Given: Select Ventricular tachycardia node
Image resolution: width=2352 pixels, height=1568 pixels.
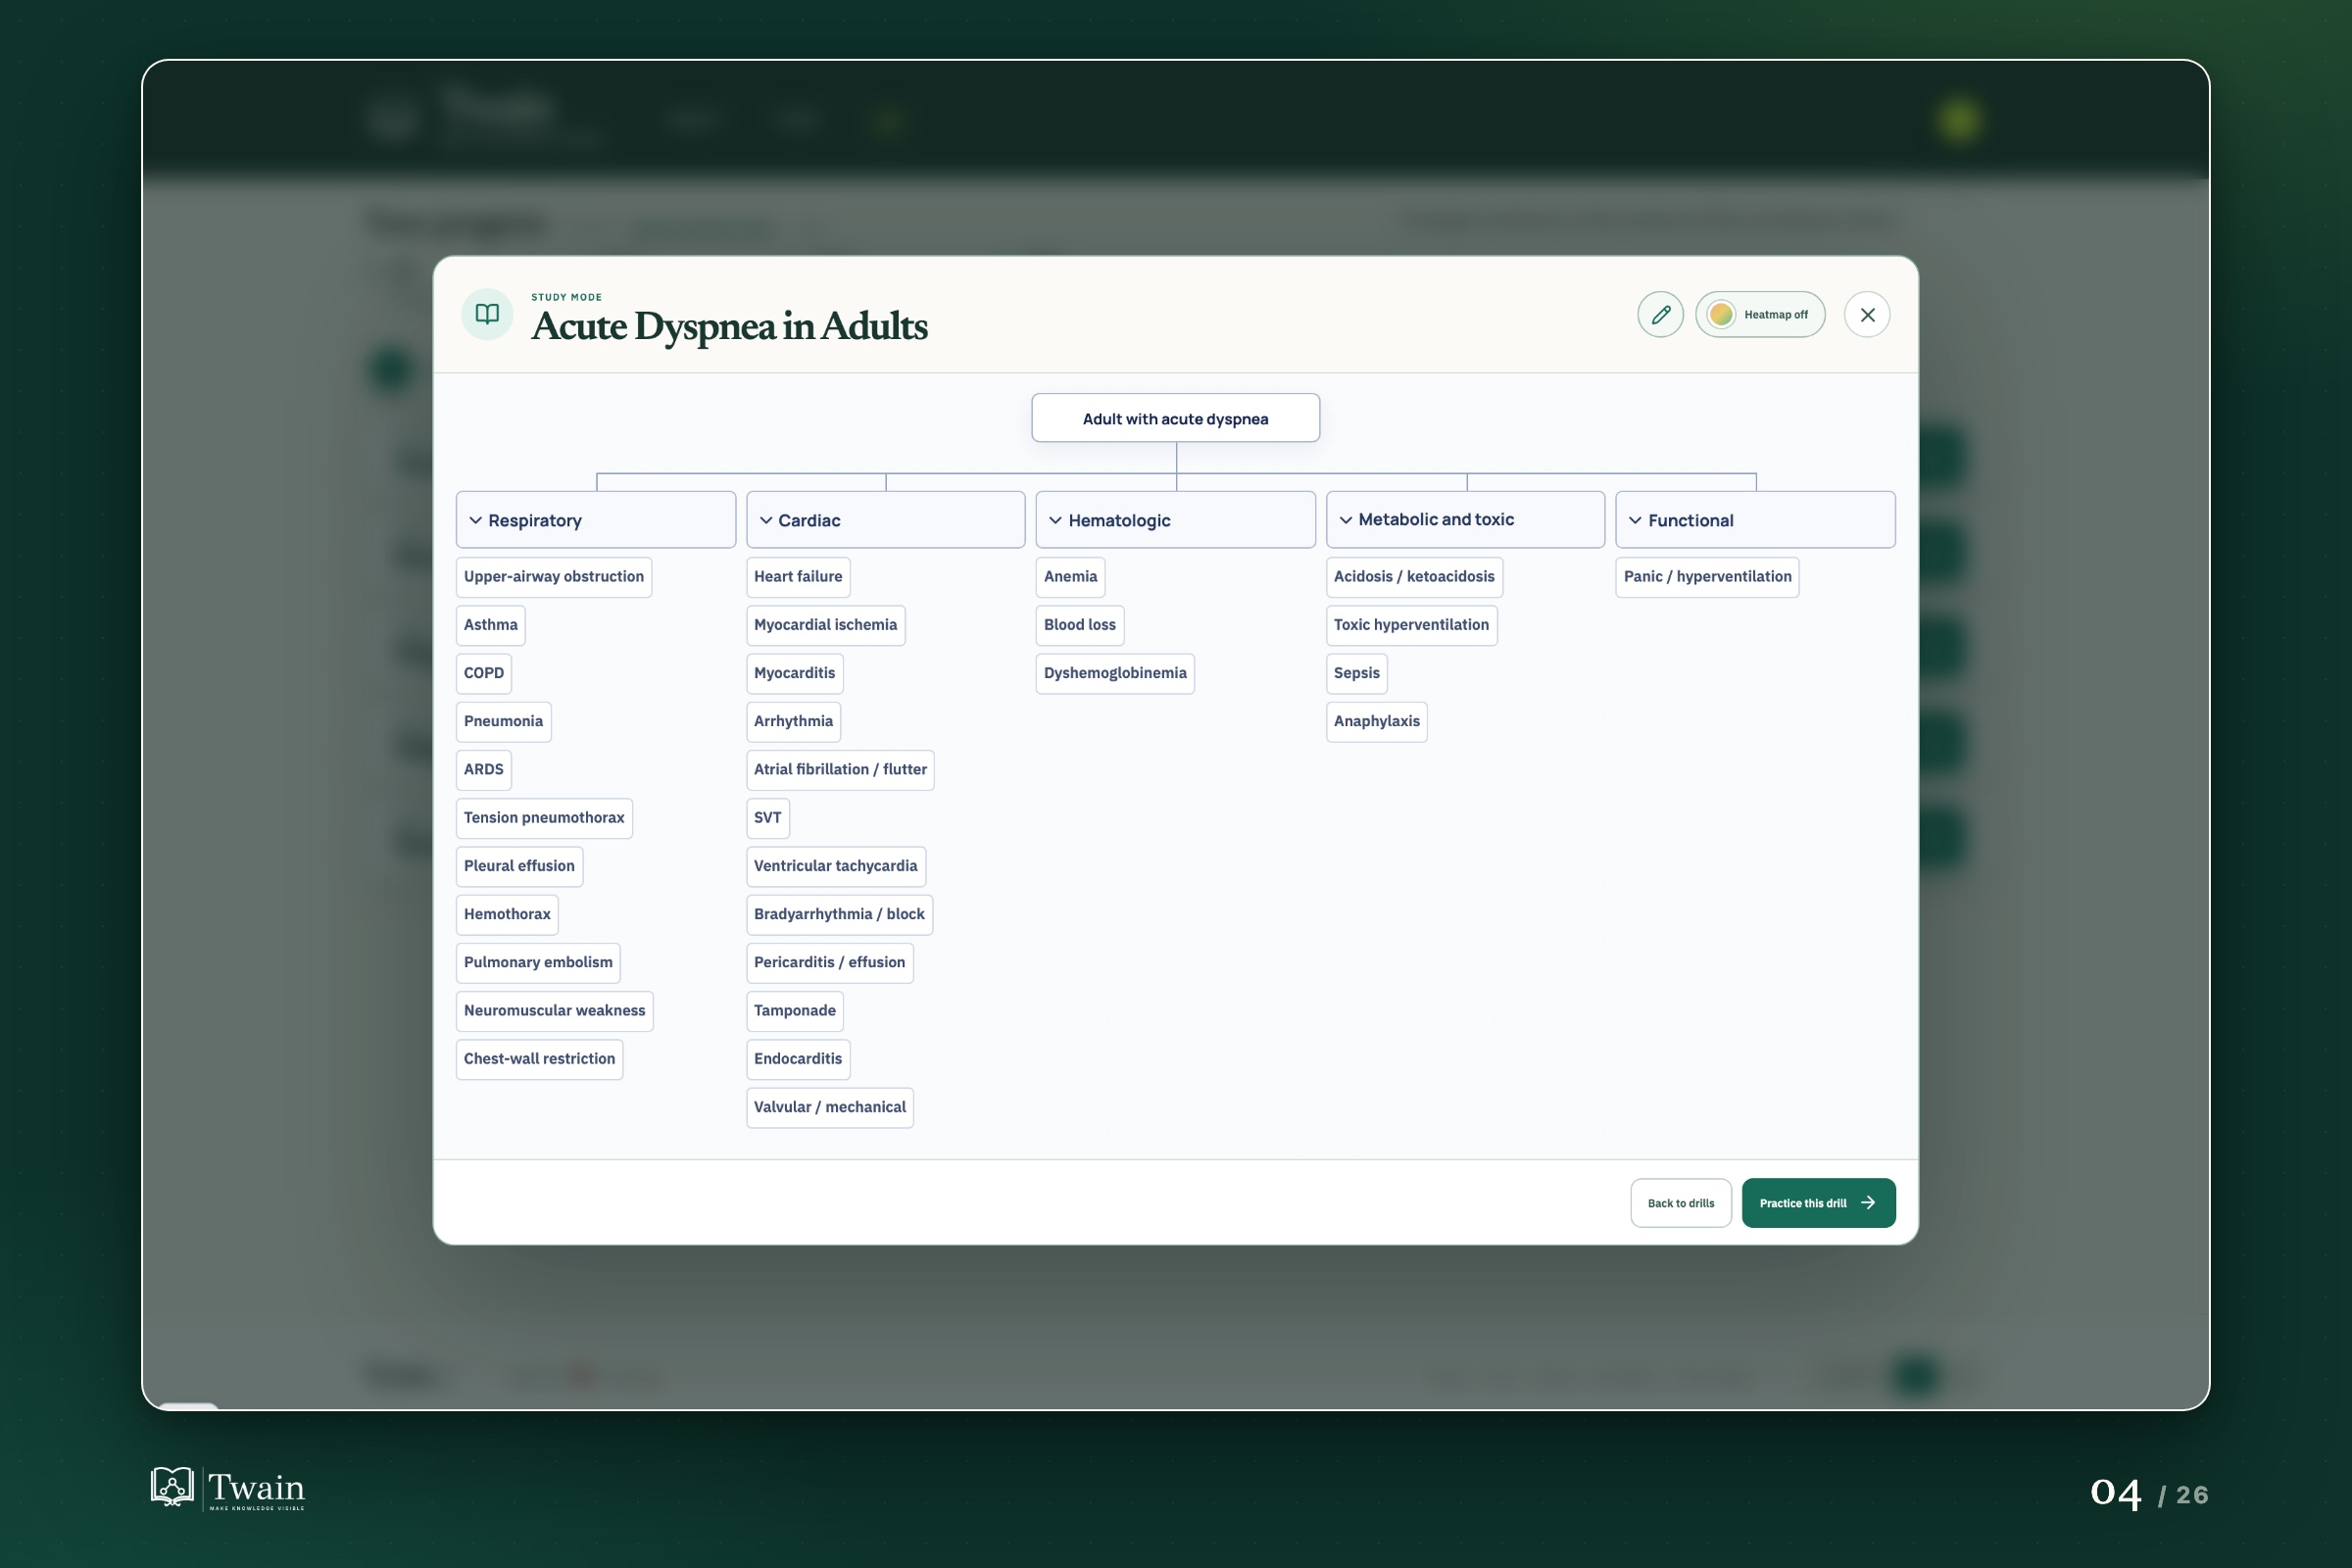Looking at the screenshot, I should (x=836, y=866).
